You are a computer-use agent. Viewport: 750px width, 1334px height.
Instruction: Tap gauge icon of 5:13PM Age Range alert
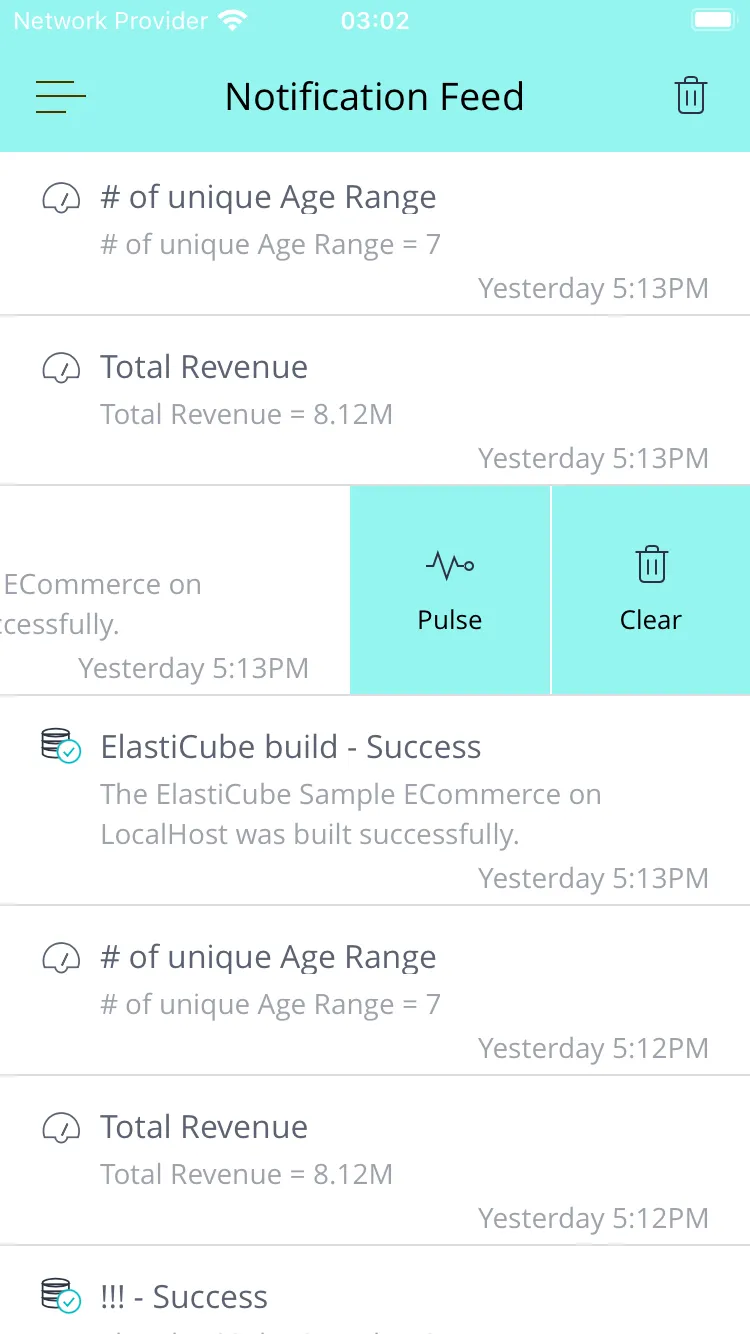pos(61,198)
